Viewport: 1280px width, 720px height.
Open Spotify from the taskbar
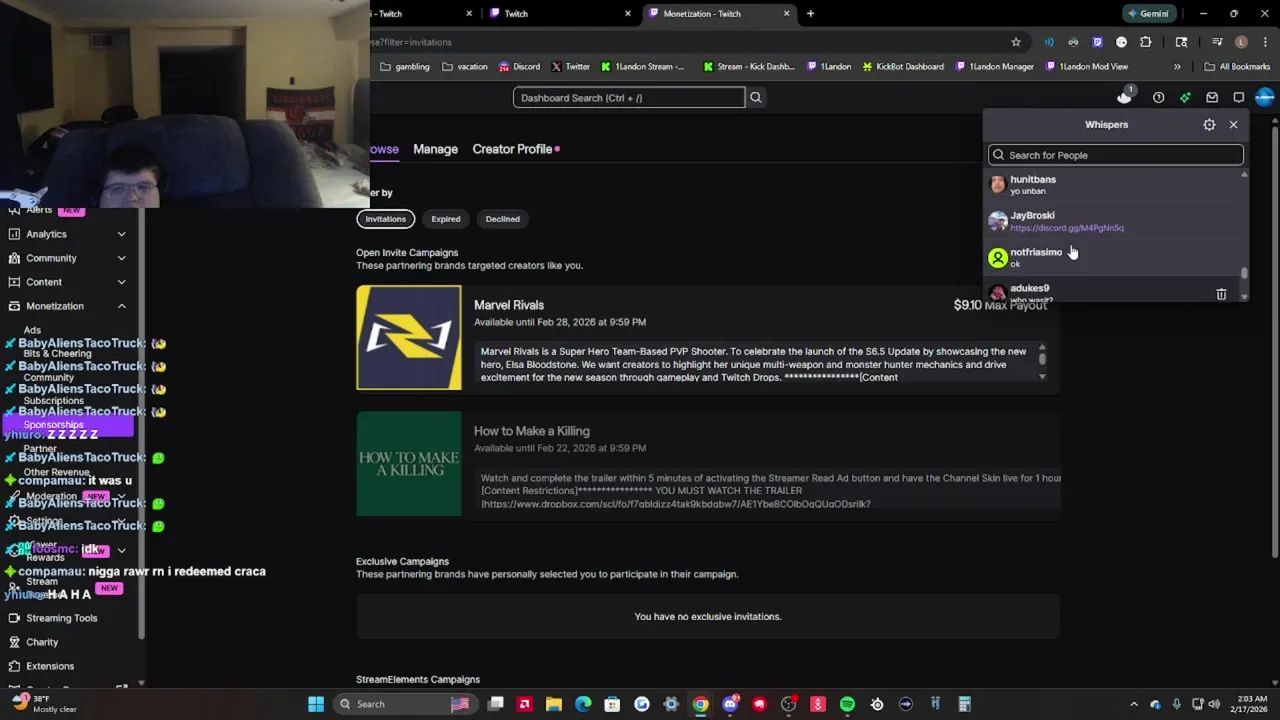(847, 704)
